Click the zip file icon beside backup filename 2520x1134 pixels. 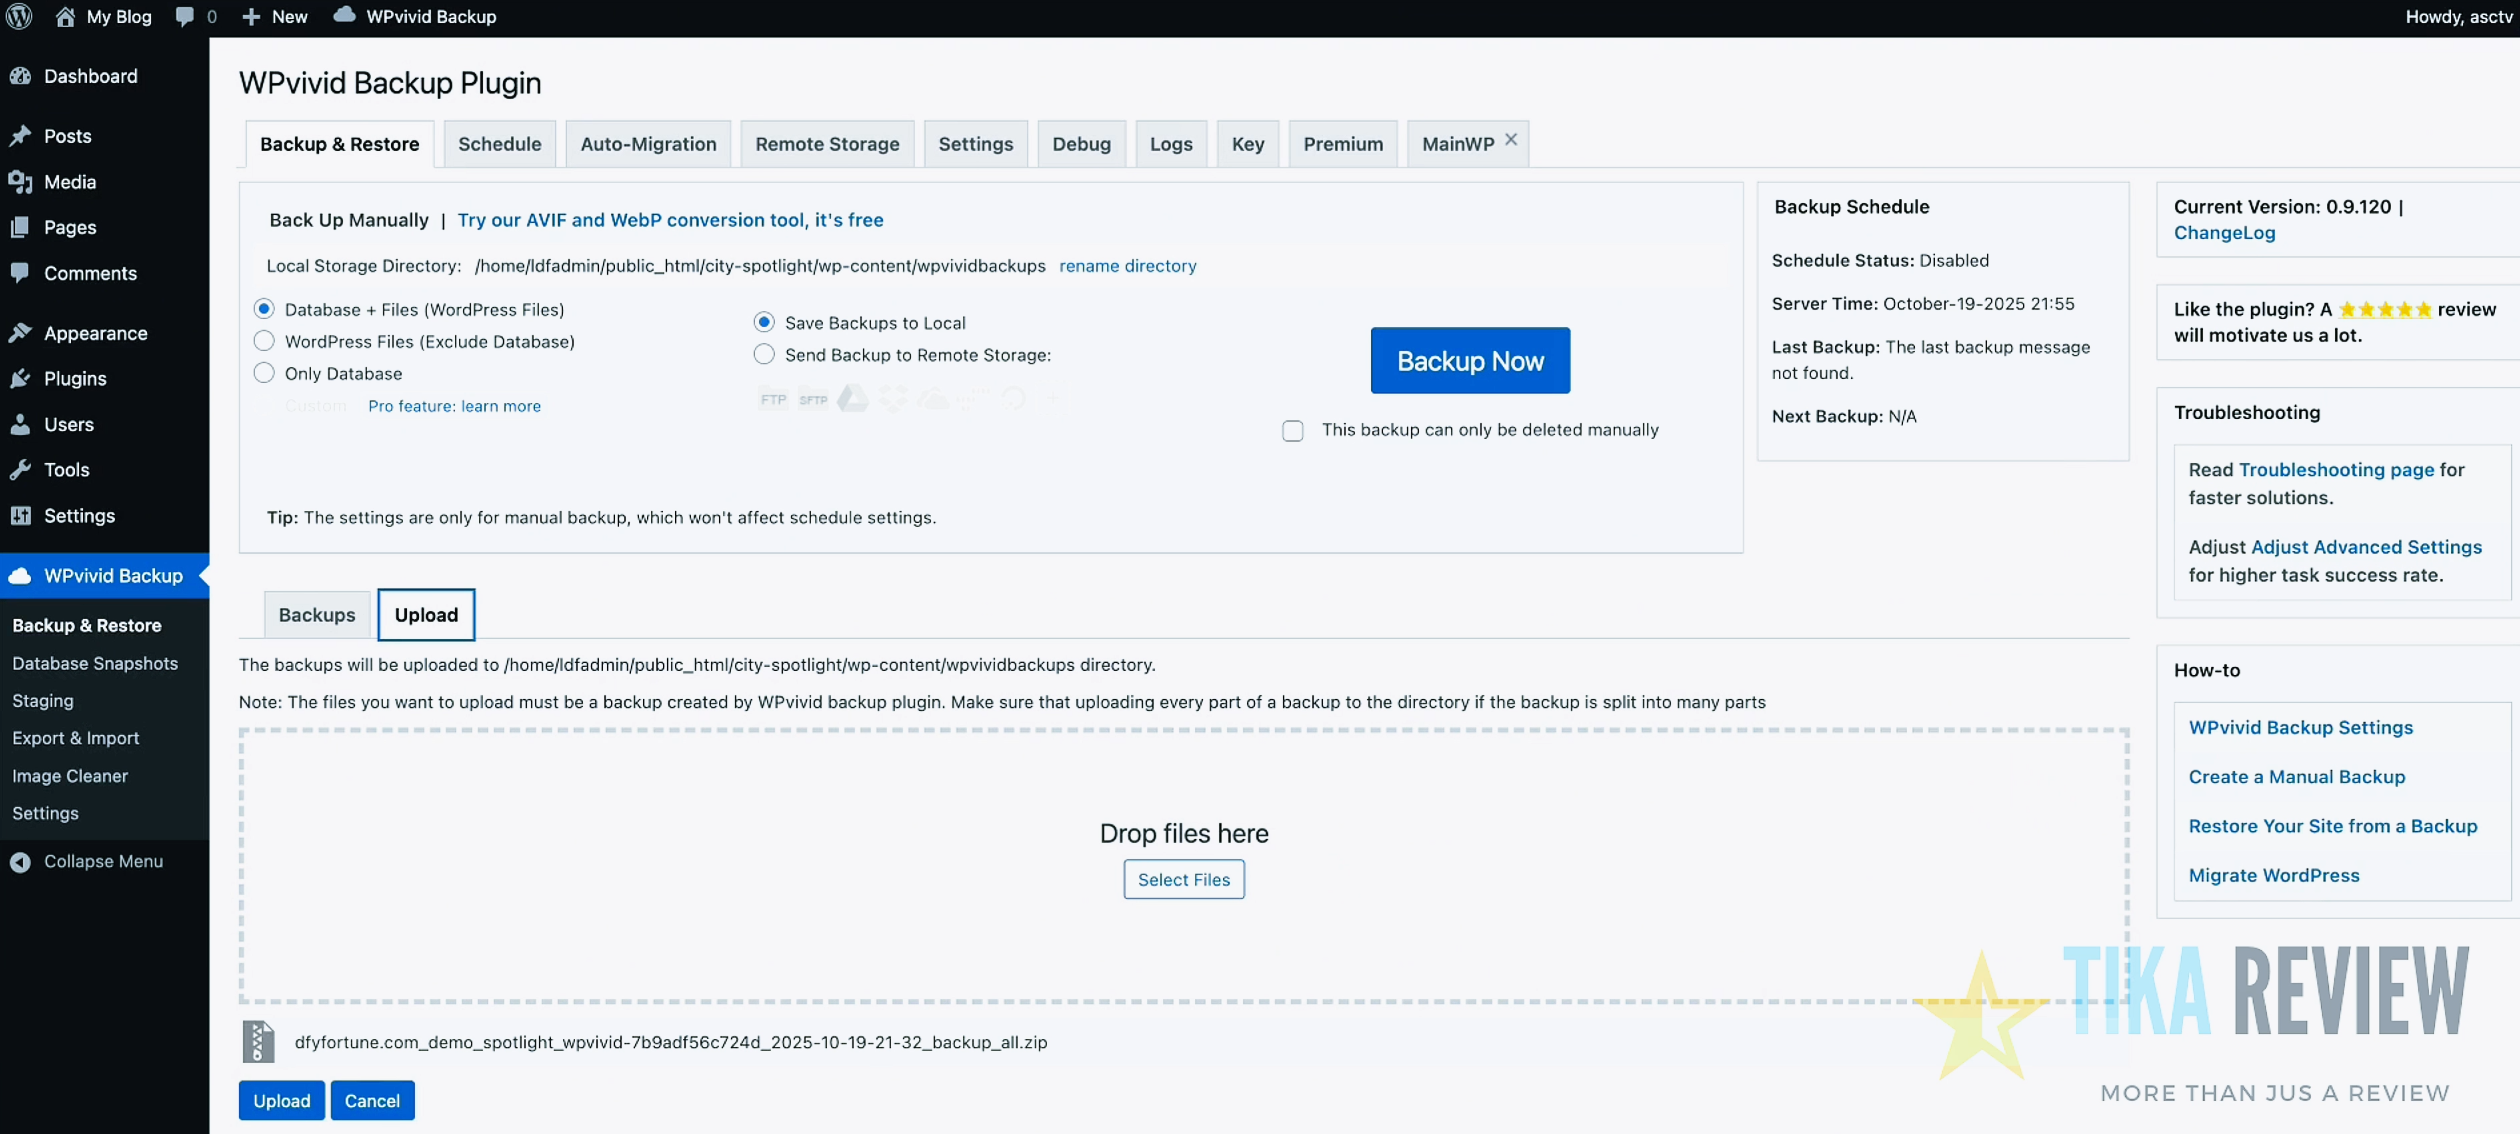point(258,1041)
